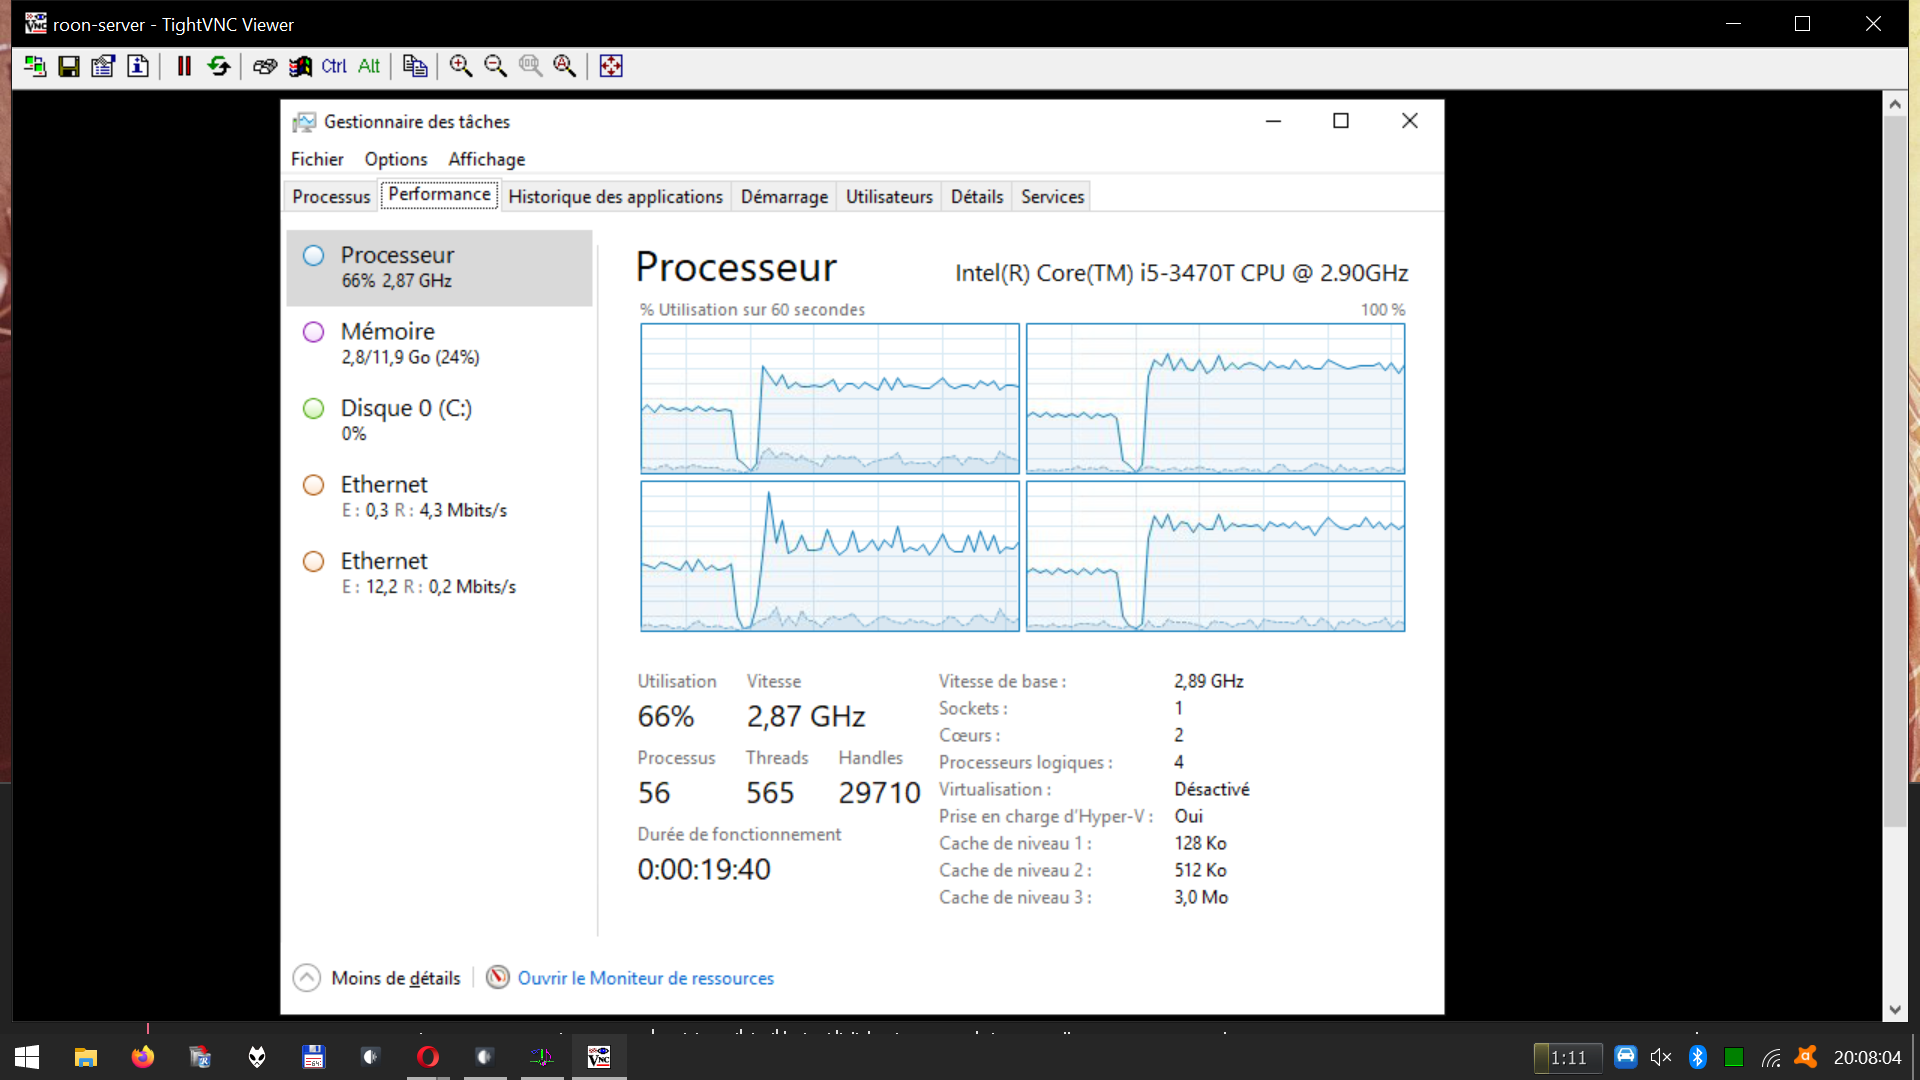
Task: Click the Save connection floppy icon
Action: [x=69, y=66]
